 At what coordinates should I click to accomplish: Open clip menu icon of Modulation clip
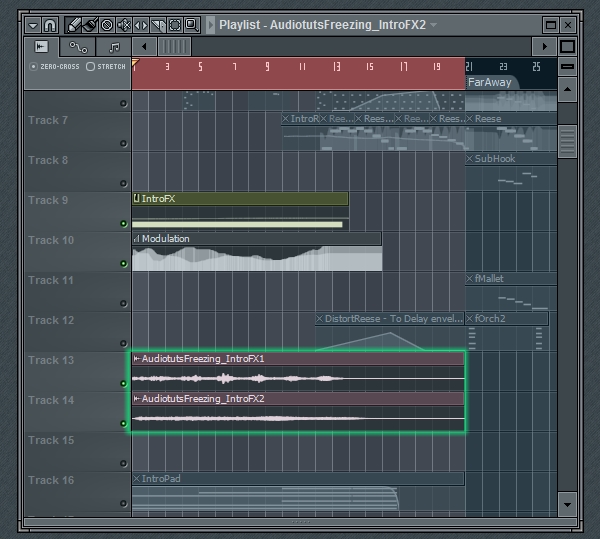click(136, 239)
